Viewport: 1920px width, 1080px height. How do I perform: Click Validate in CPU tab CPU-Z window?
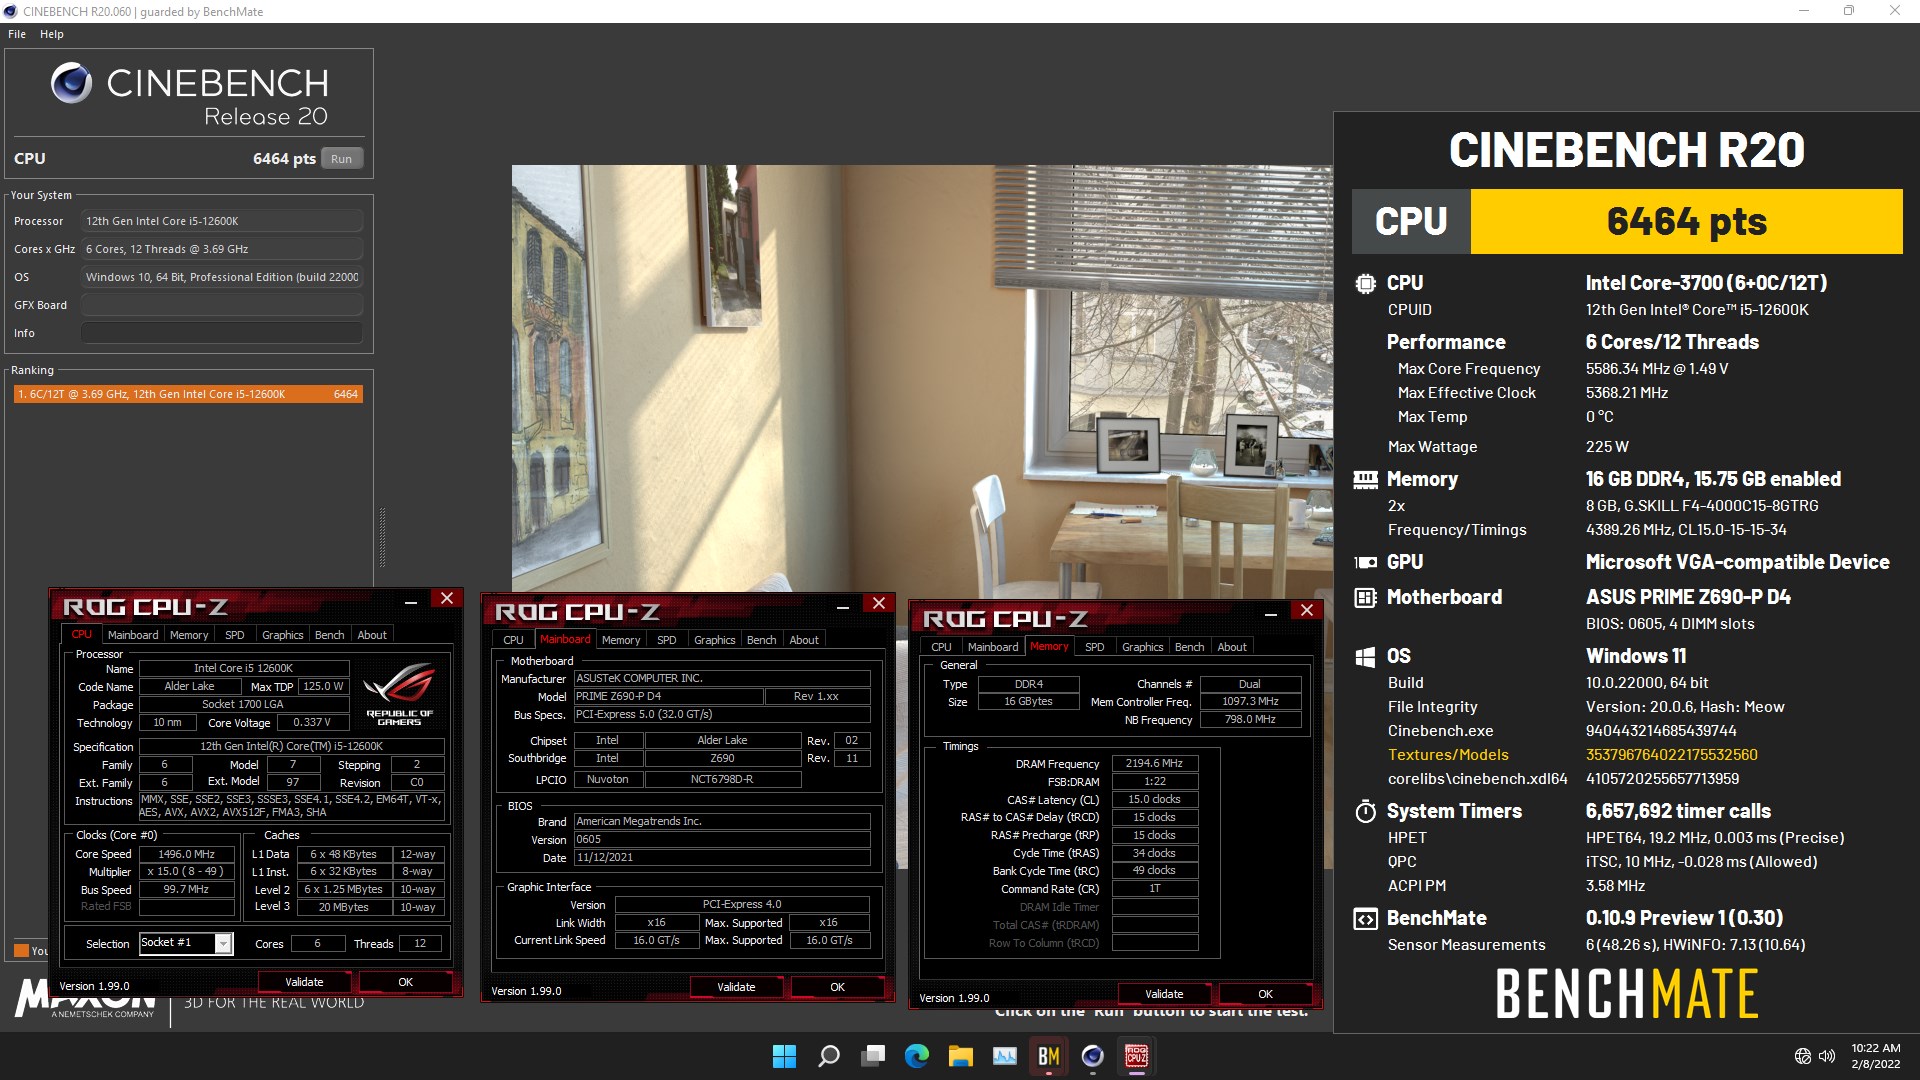pyautogui.click(x=305, y=982)
